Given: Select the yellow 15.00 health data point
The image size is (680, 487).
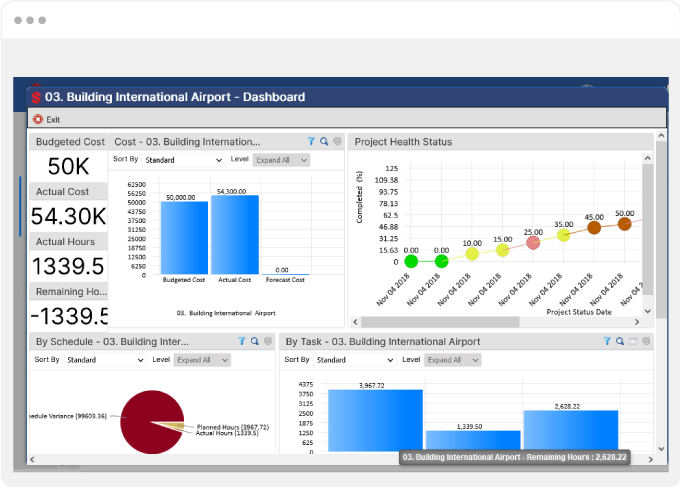Looking at the screenshot, I should pyautogui.click(x=502, y=250).
